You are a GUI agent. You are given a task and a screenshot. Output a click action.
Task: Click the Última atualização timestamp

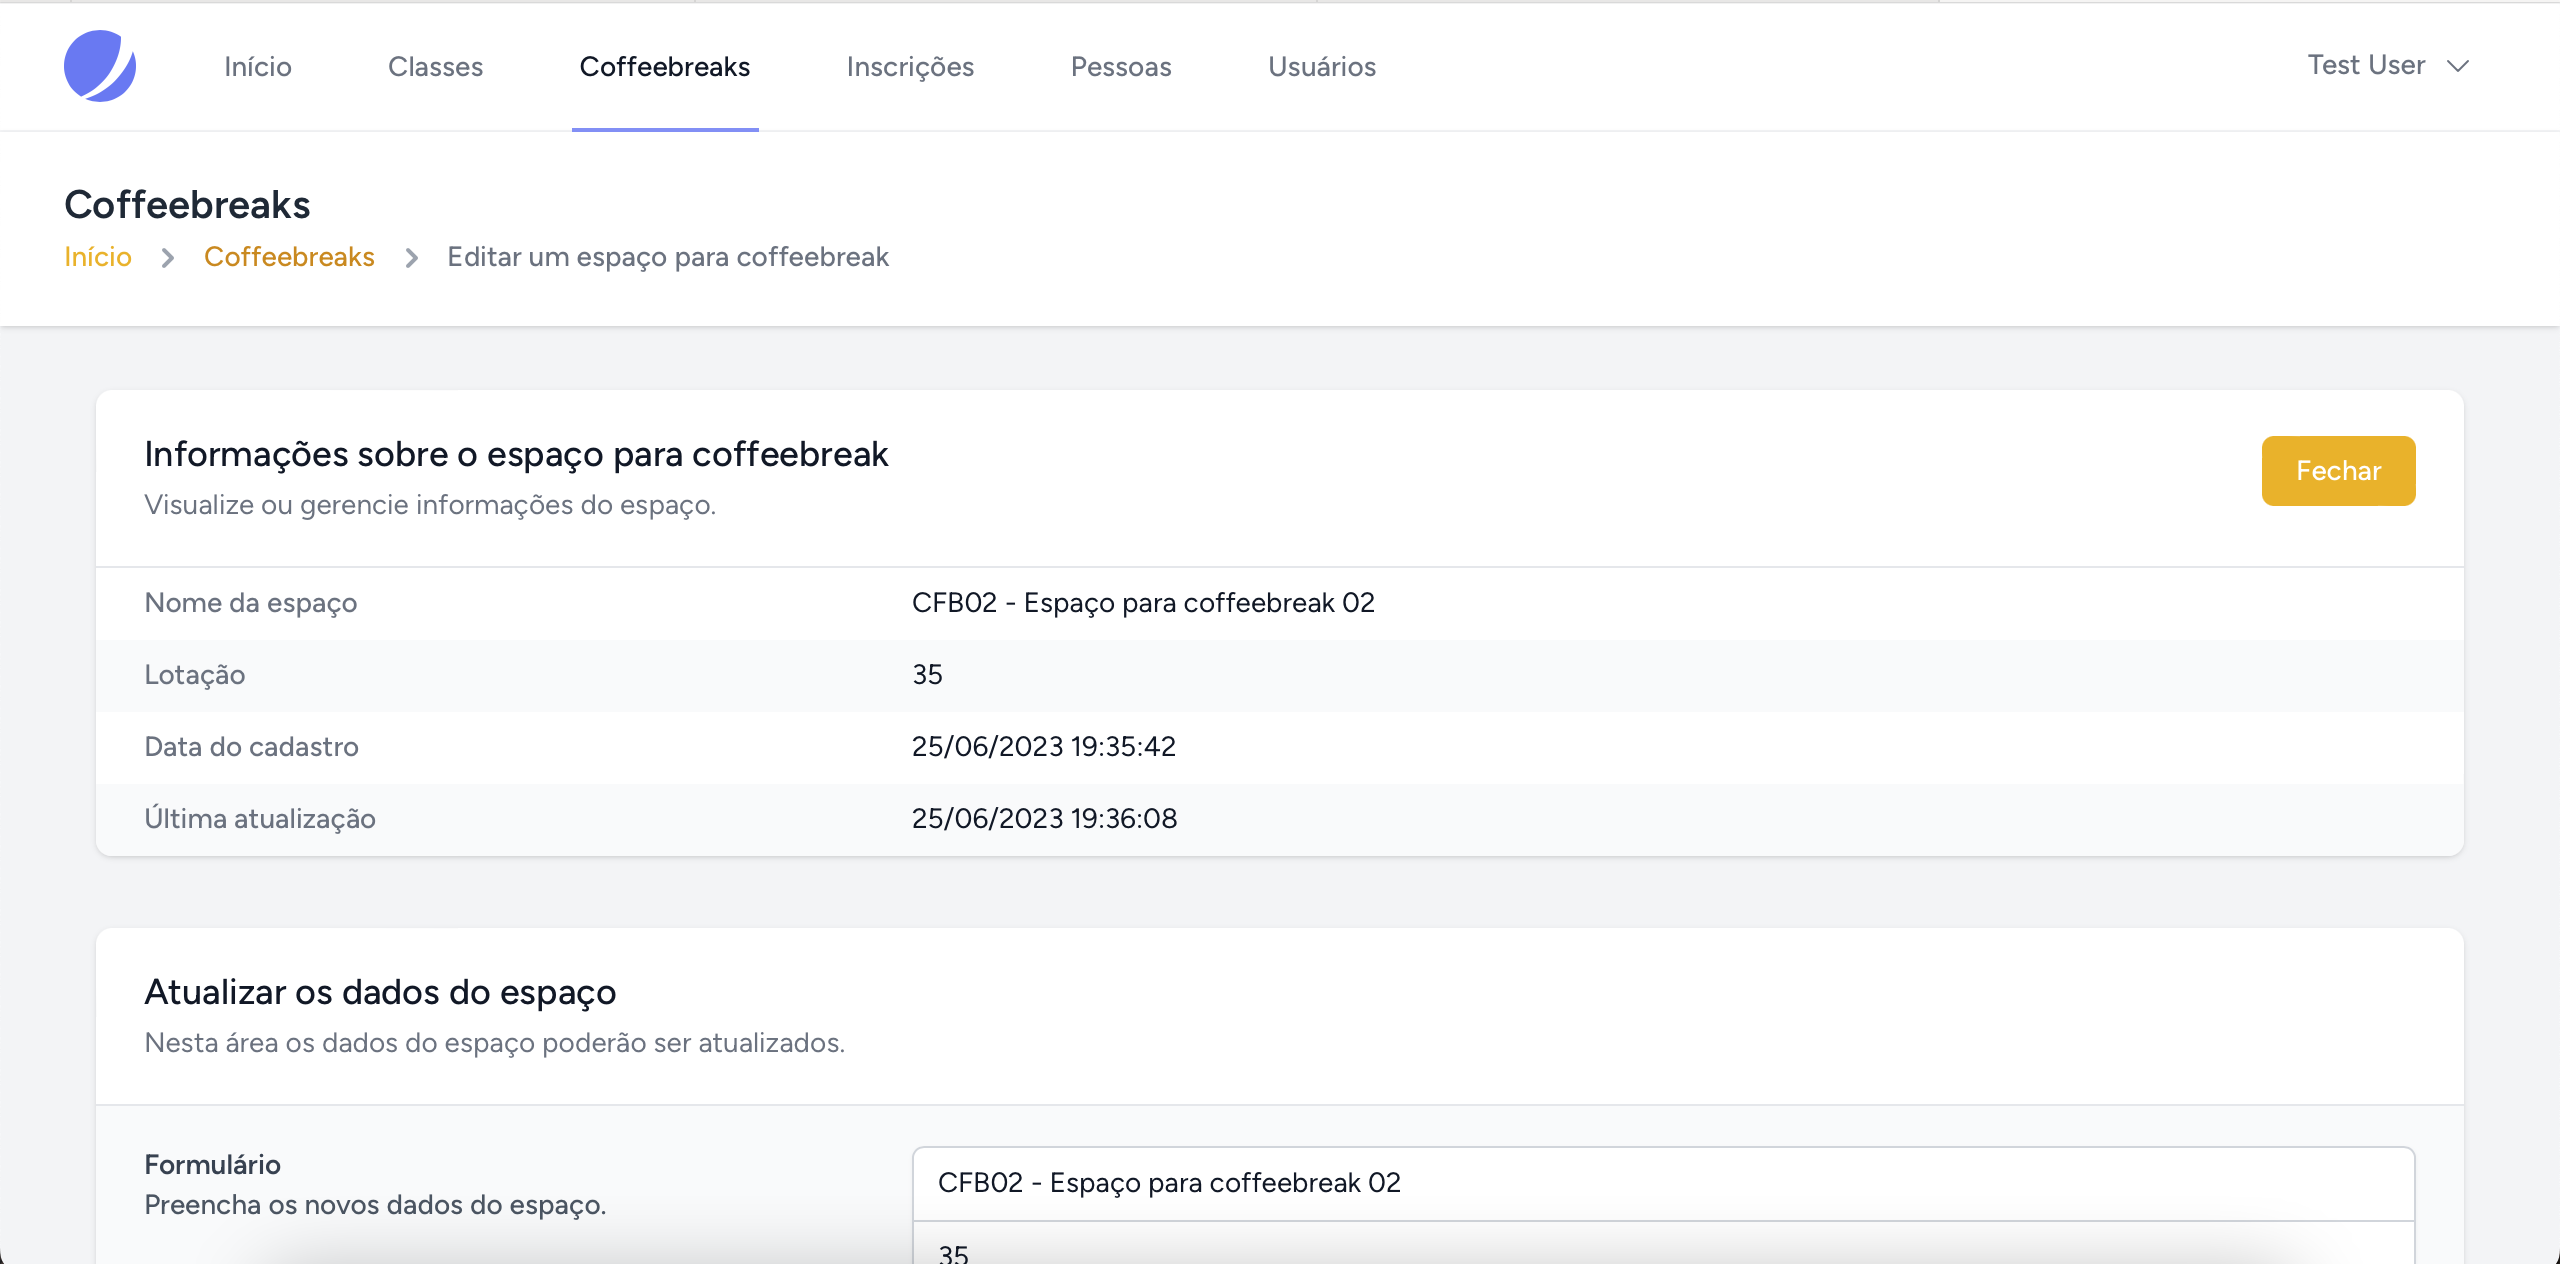[x=1044, y=818]
